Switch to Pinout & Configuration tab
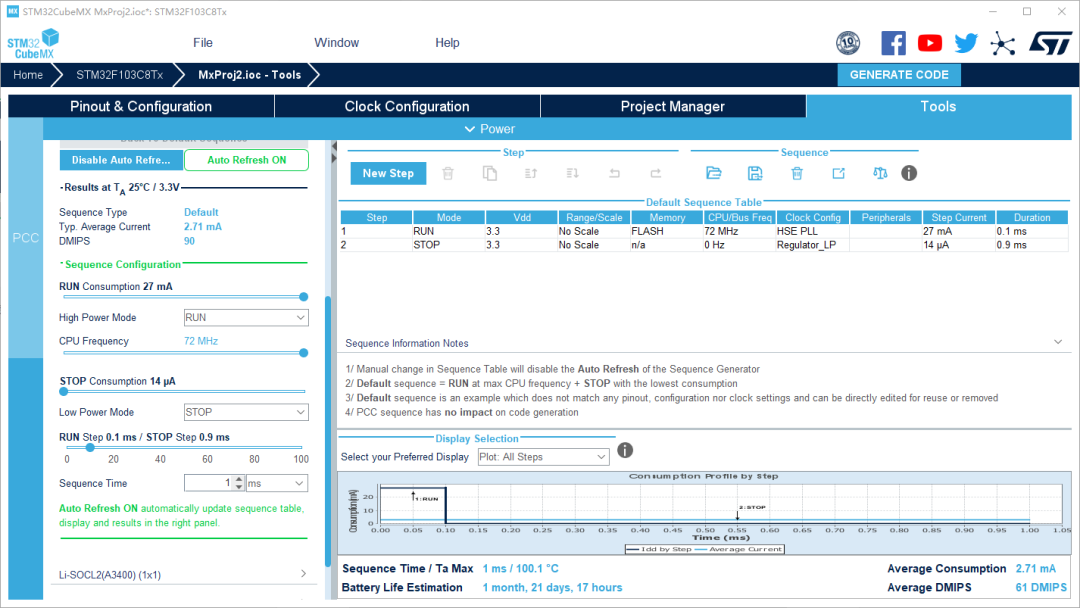 point(141,106)
